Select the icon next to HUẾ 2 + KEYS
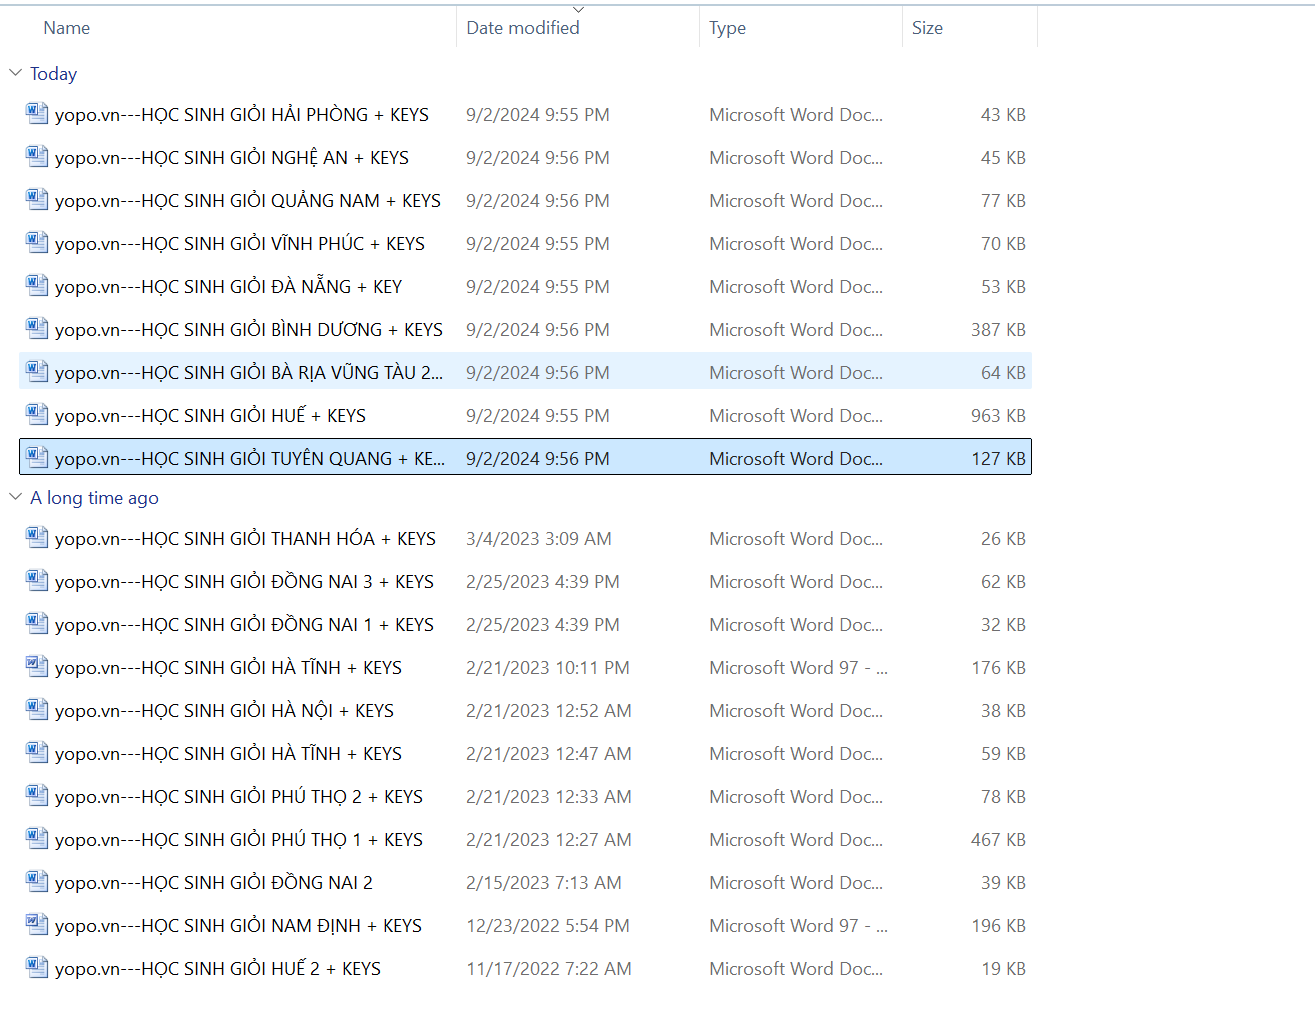 (37, 967)
